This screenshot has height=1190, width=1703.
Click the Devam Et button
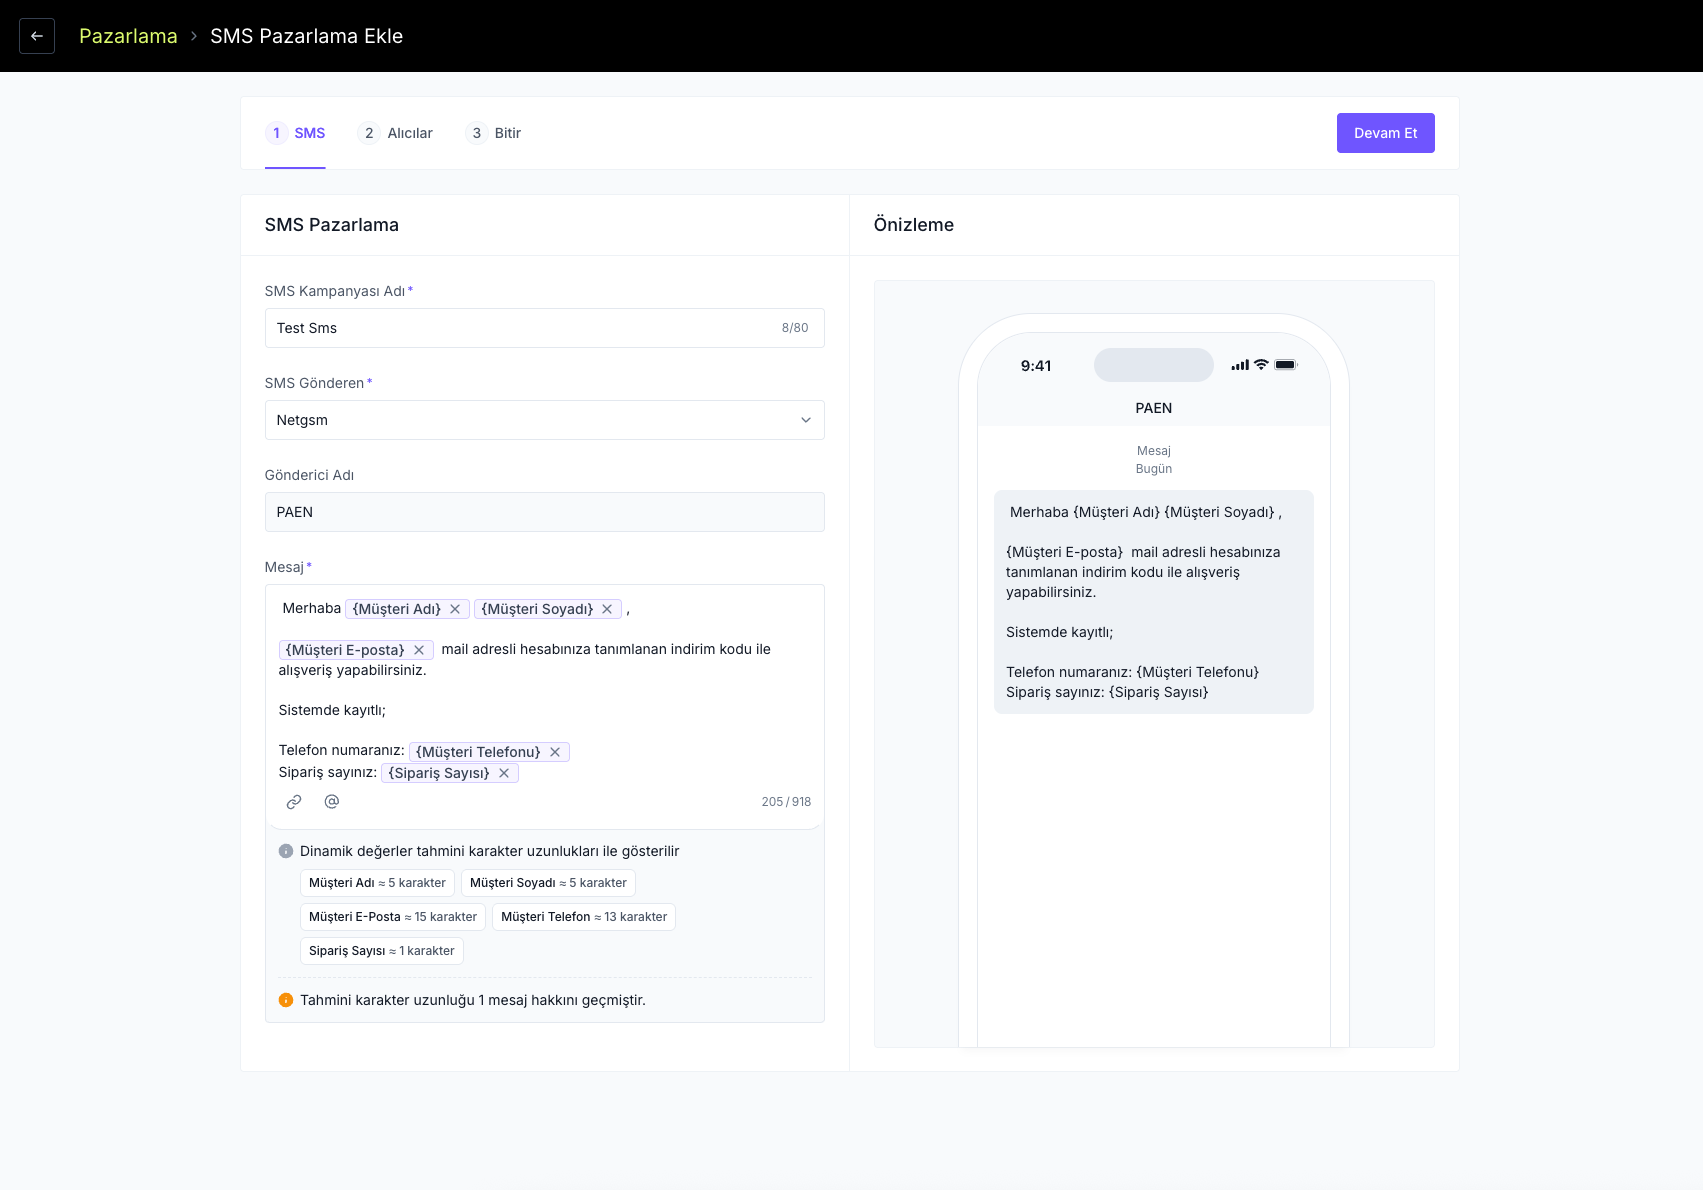(x=1386, y=133)
